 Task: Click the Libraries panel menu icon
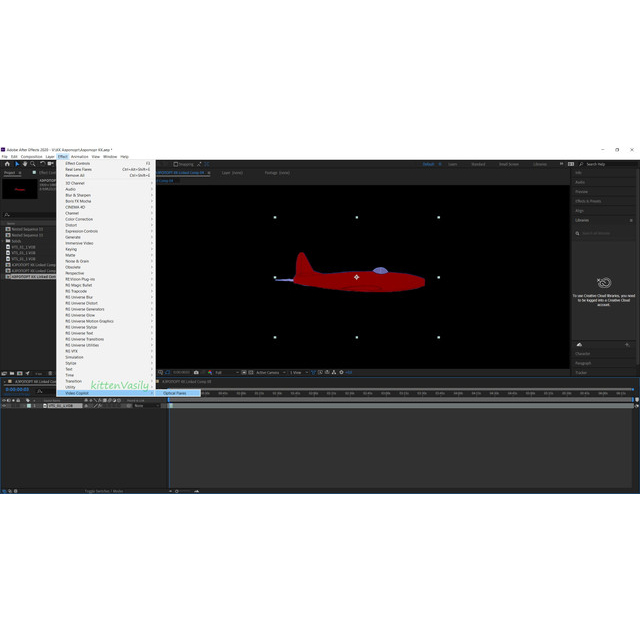pyautogui.click(x=631, y=220)
